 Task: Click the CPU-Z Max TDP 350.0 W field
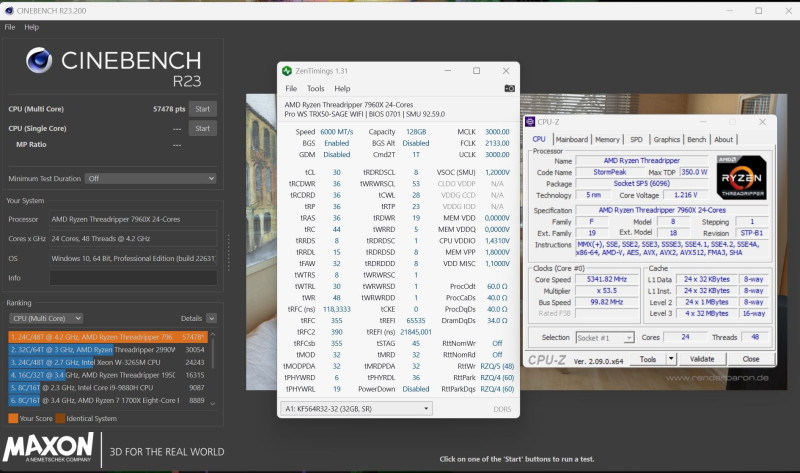(694, 172)
